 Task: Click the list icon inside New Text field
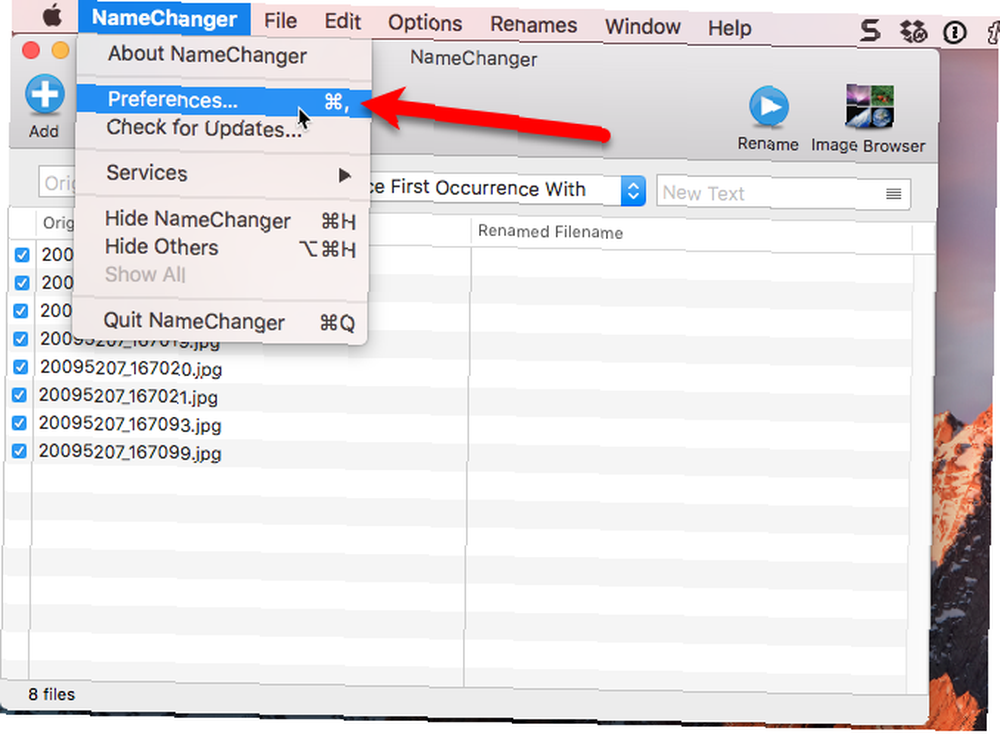(x=893, y=194)
